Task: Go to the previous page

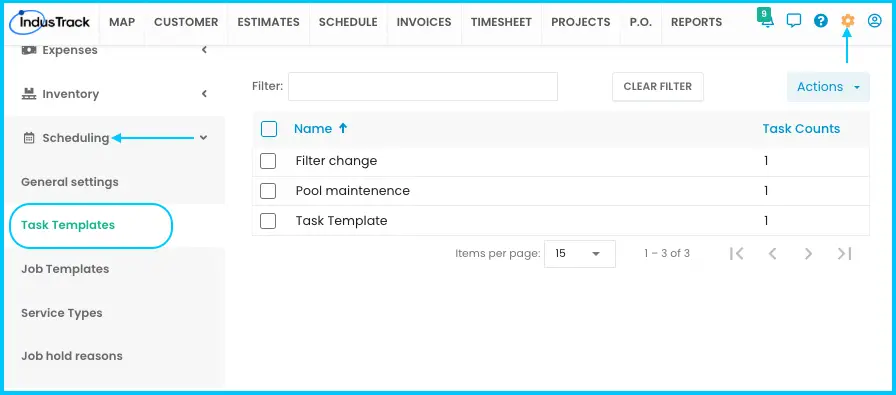Action: [773, 253]
